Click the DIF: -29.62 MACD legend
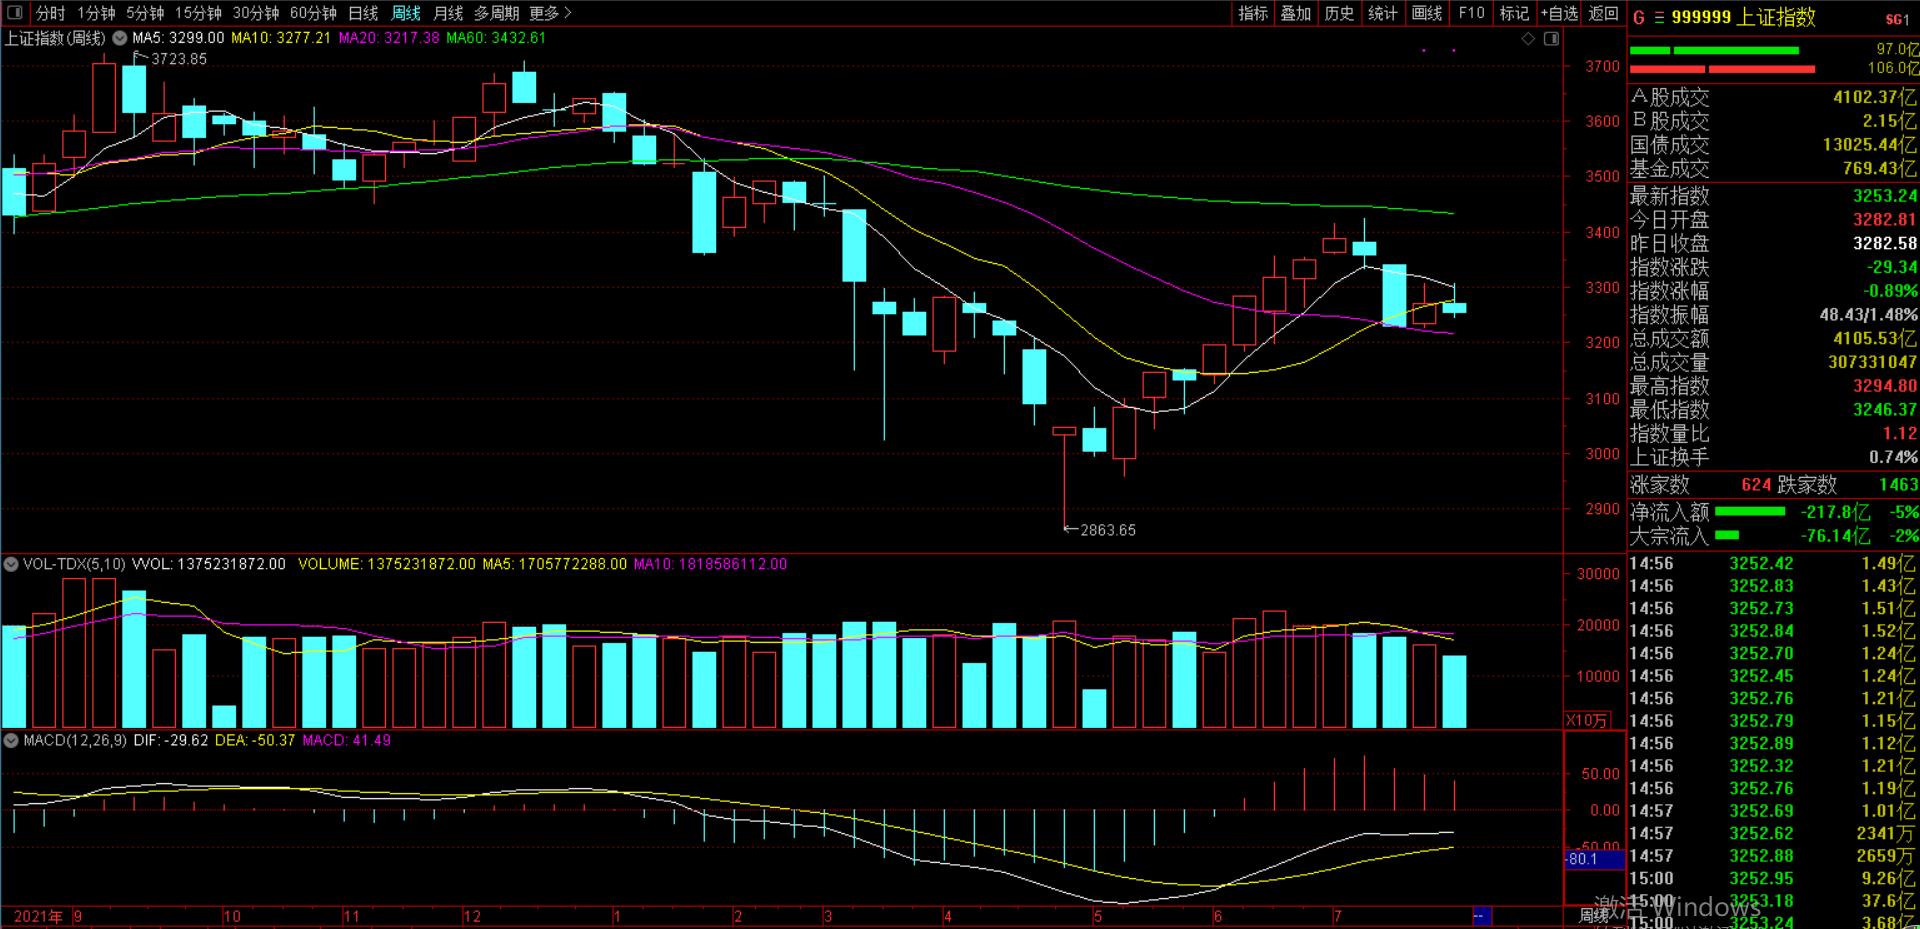 point(171,741)
